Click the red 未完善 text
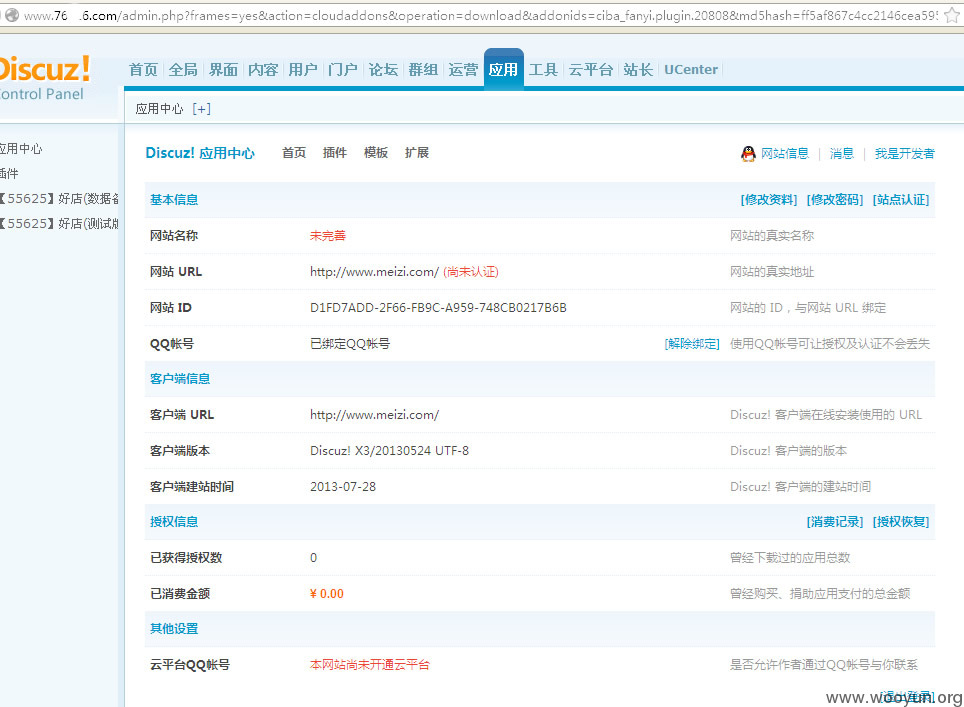The image size is (964, 707). point(328,236)
